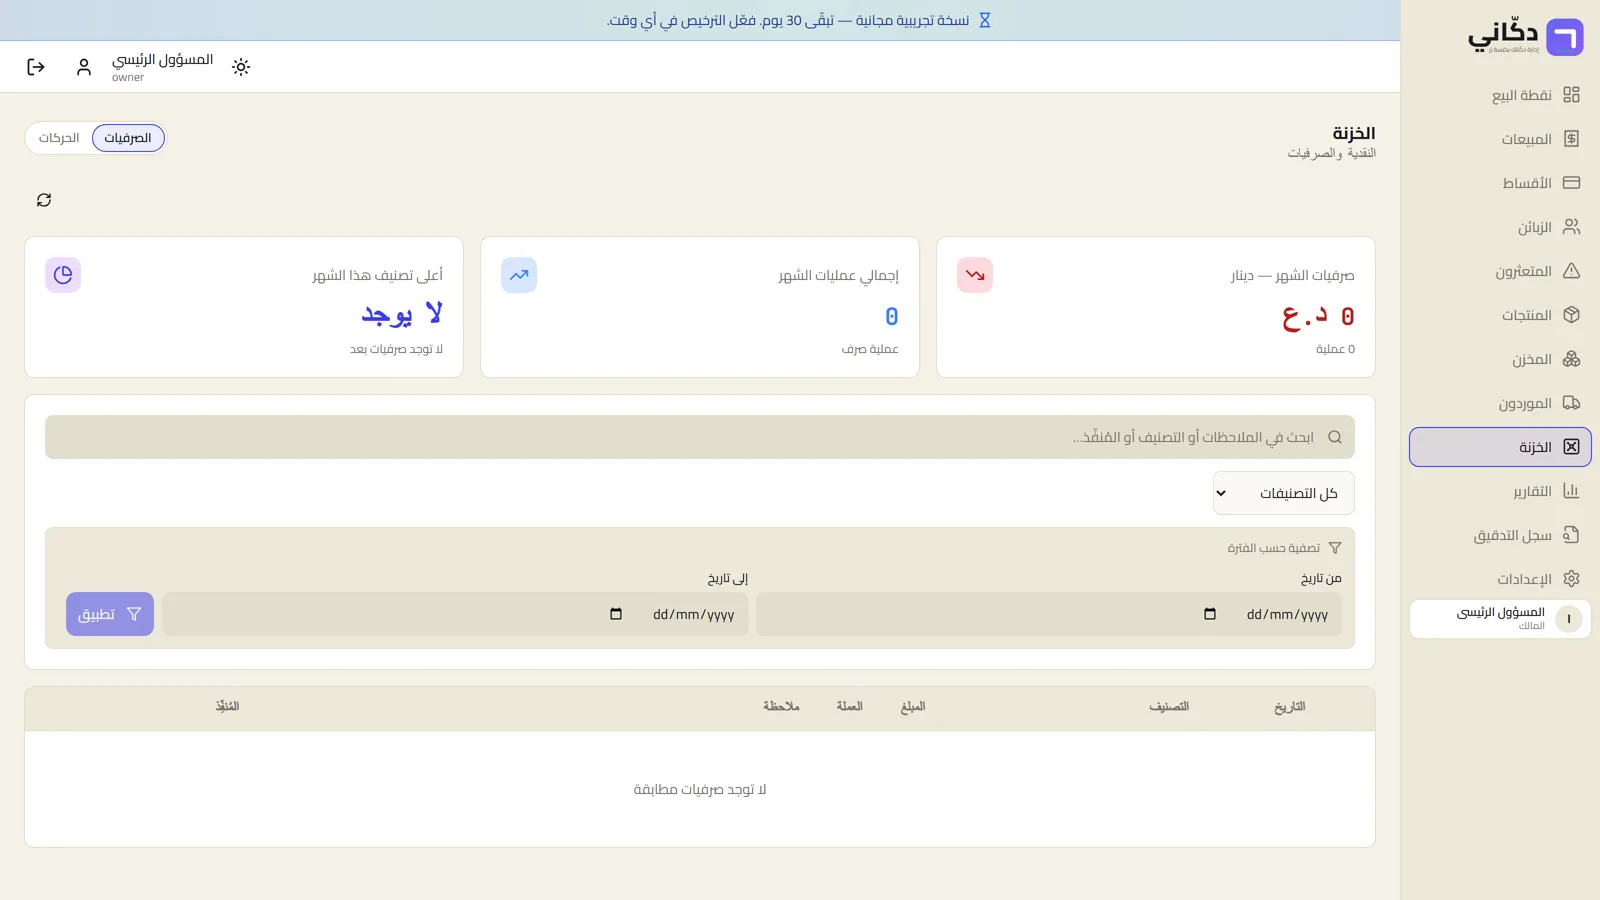Open الزبائن in the sidebar
The height and width of the screenshot is (900, 1600).
click(1500, 227)
